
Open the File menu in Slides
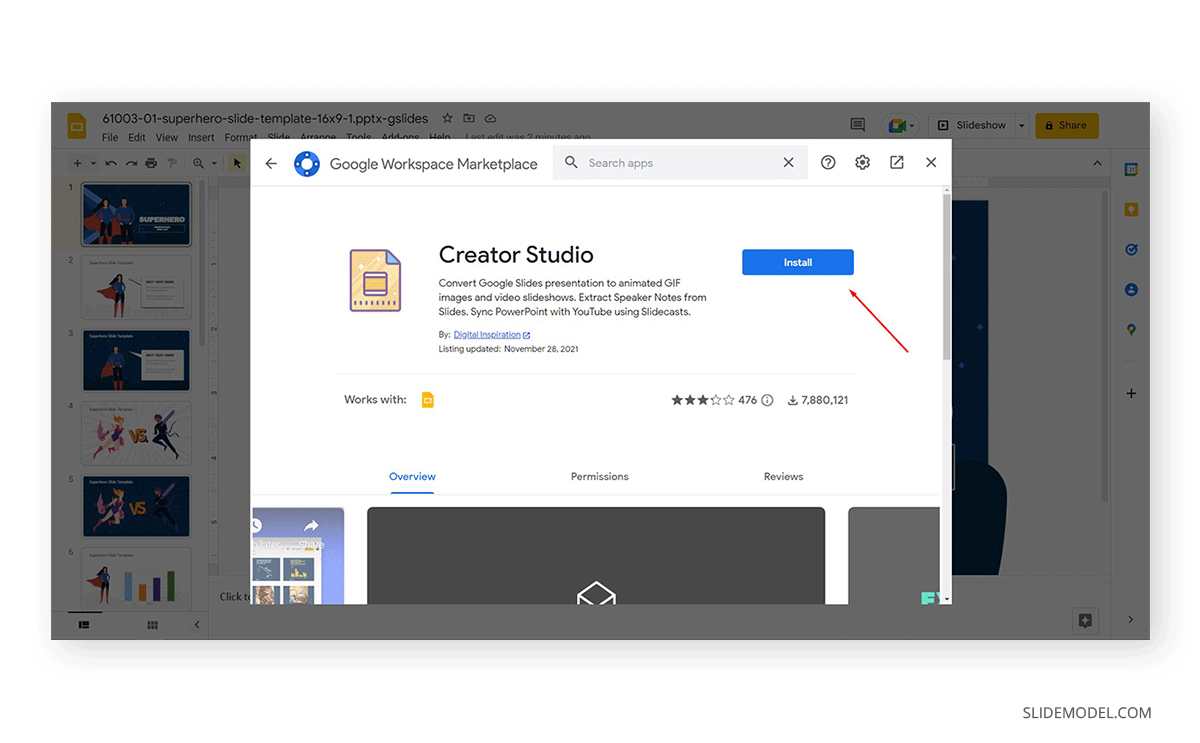[x=110, y=137]
